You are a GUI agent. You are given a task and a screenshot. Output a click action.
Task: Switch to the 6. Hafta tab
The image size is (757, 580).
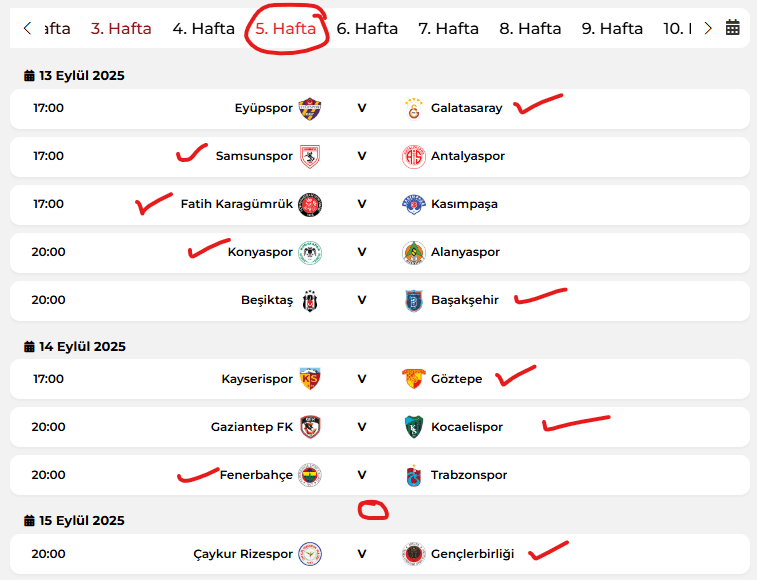click(x=367, y=28)
